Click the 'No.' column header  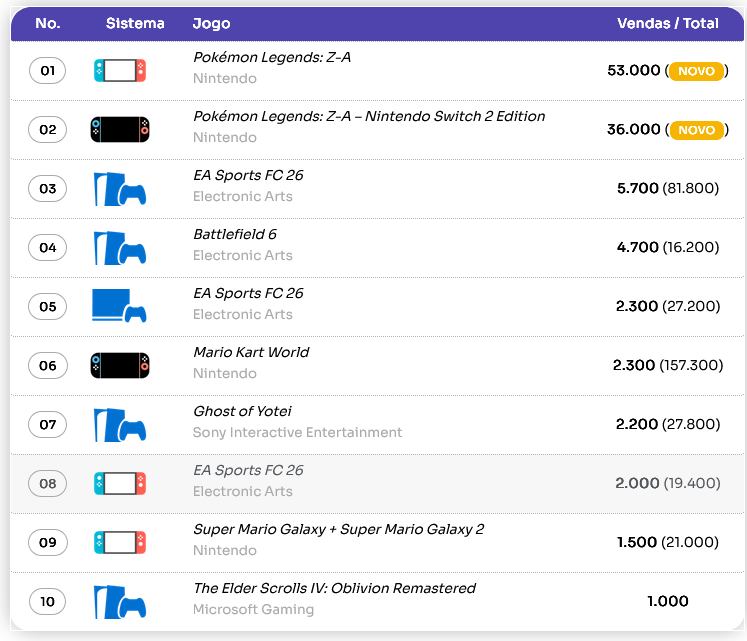[48, 23]
